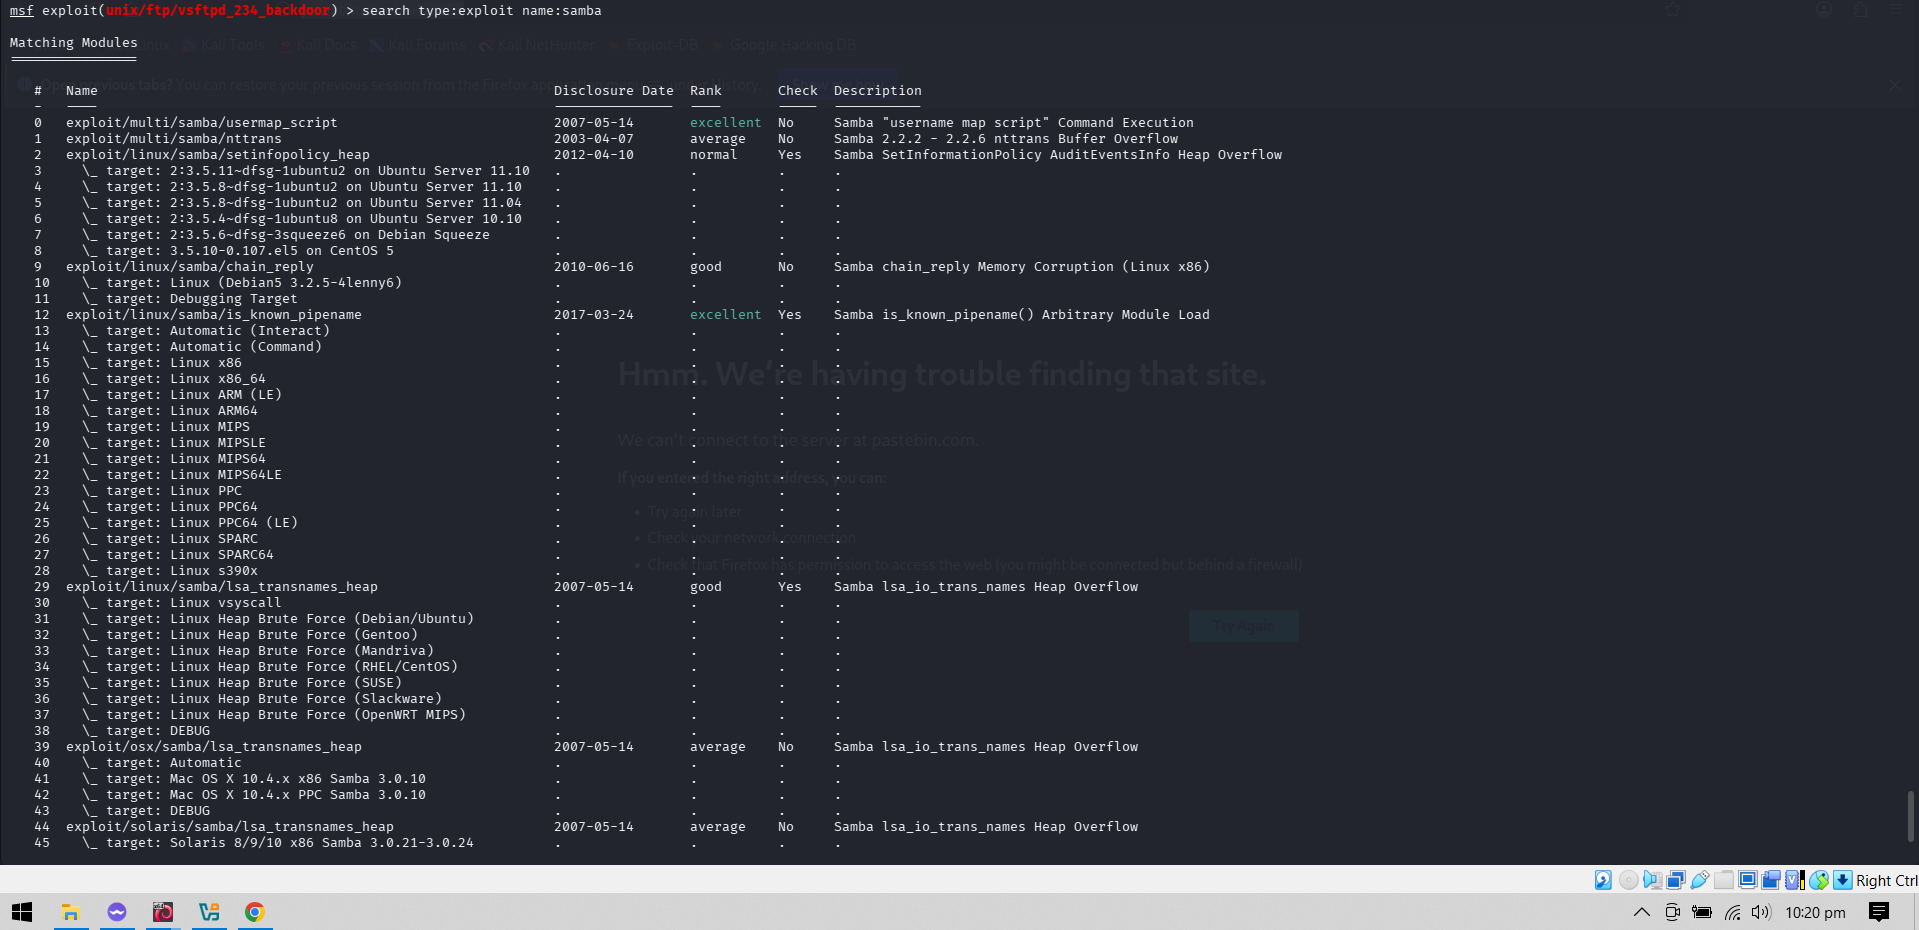
Task: Check the battery status tray icon
Action: (1702, 912)
